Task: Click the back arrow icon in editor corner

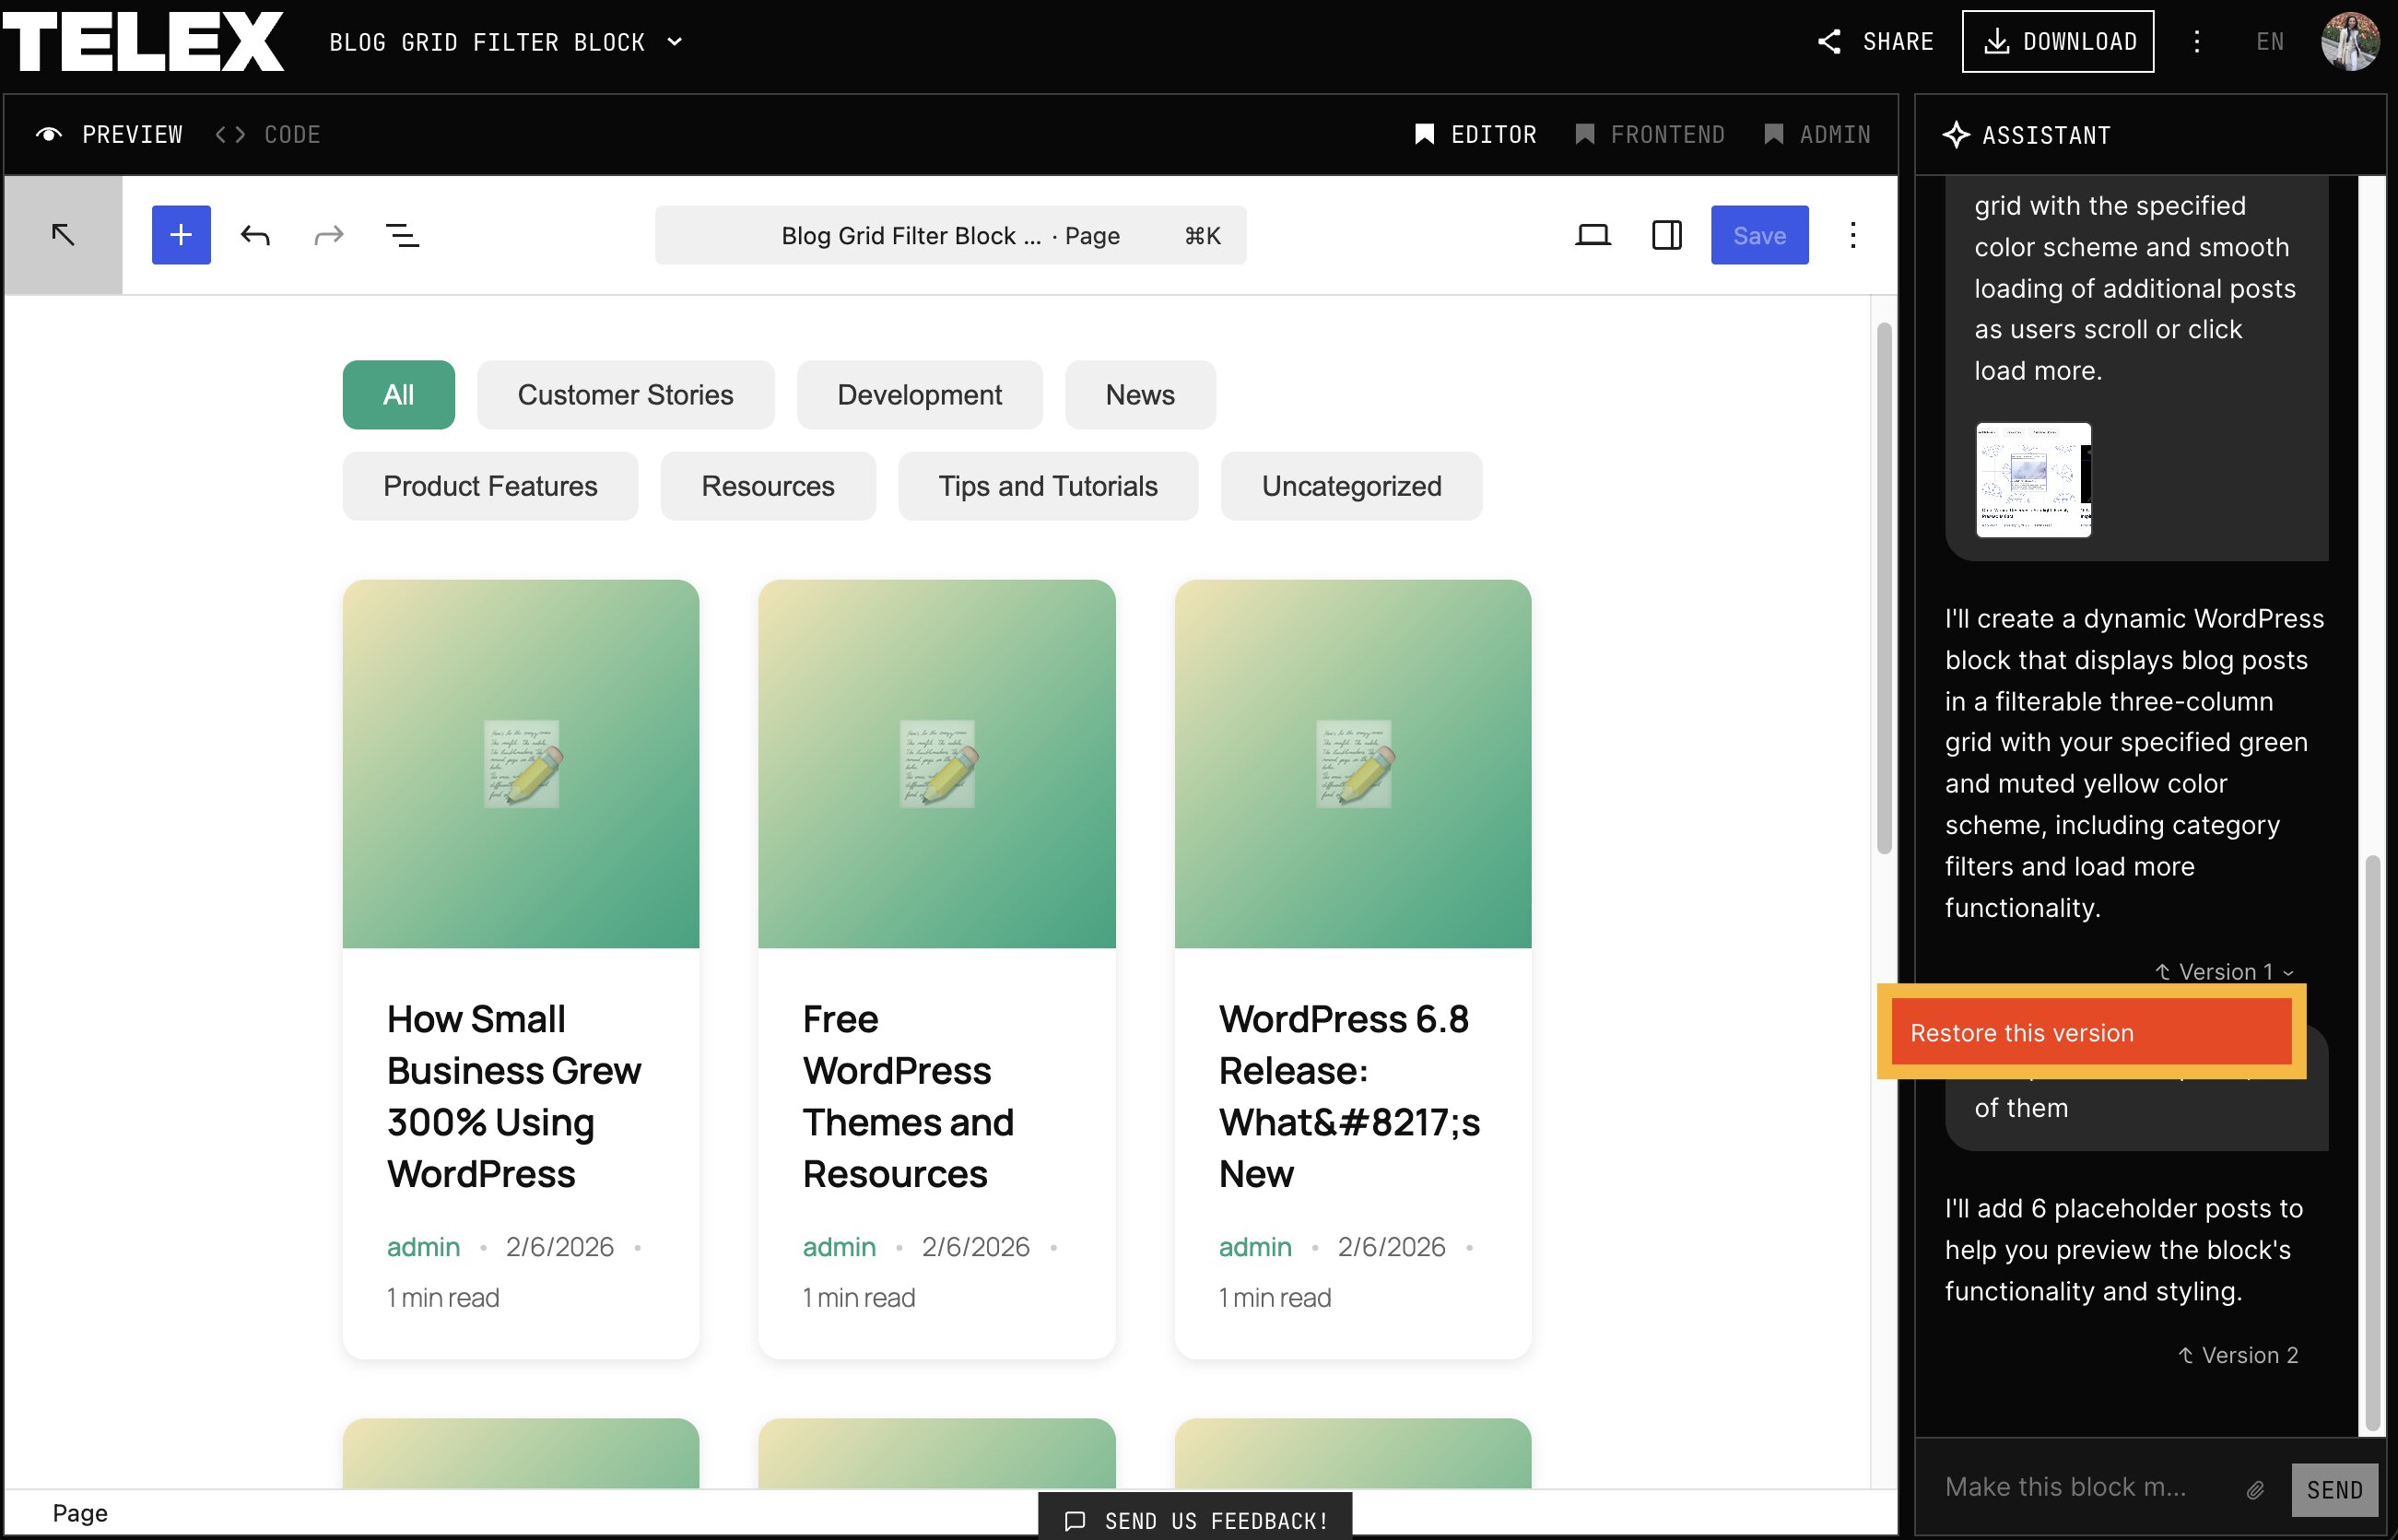Action: (x=63, y=235)
